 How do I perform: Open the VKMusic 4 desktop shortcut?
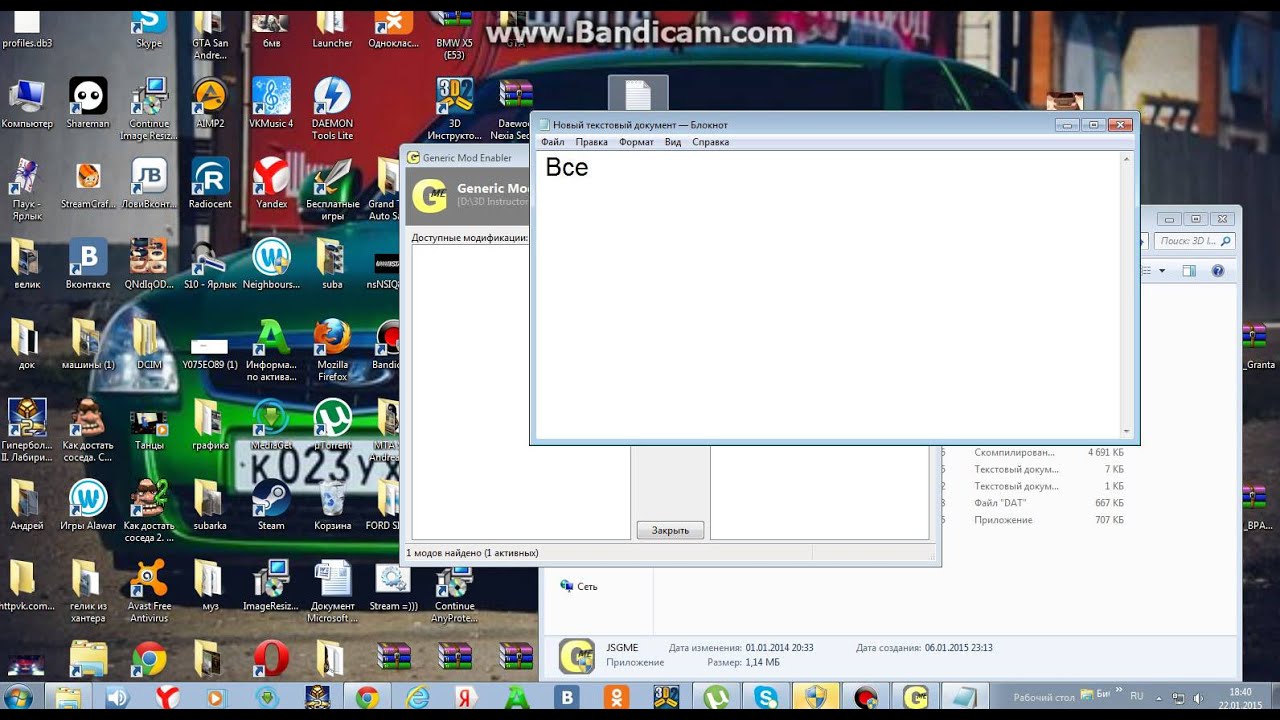pyautogui.click(x=271, y=103)
